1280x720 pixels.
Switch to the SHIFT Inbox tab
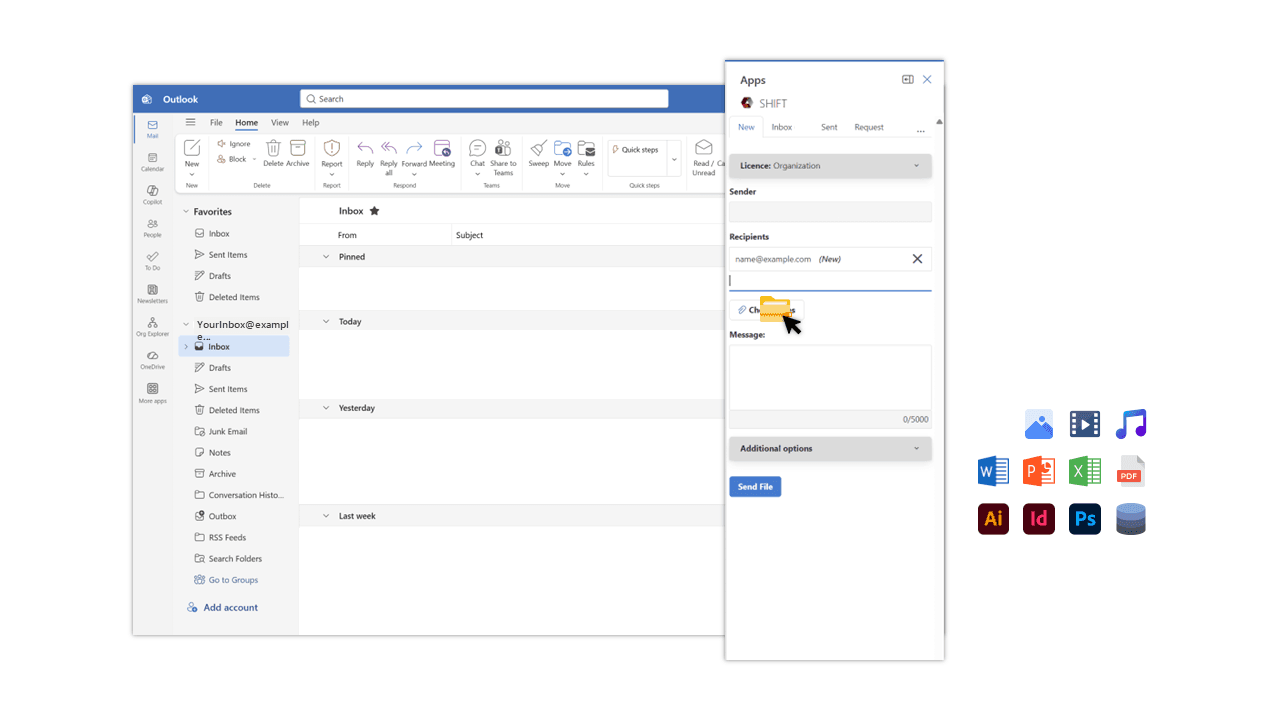pyautogui.click(x=782, y=127)
